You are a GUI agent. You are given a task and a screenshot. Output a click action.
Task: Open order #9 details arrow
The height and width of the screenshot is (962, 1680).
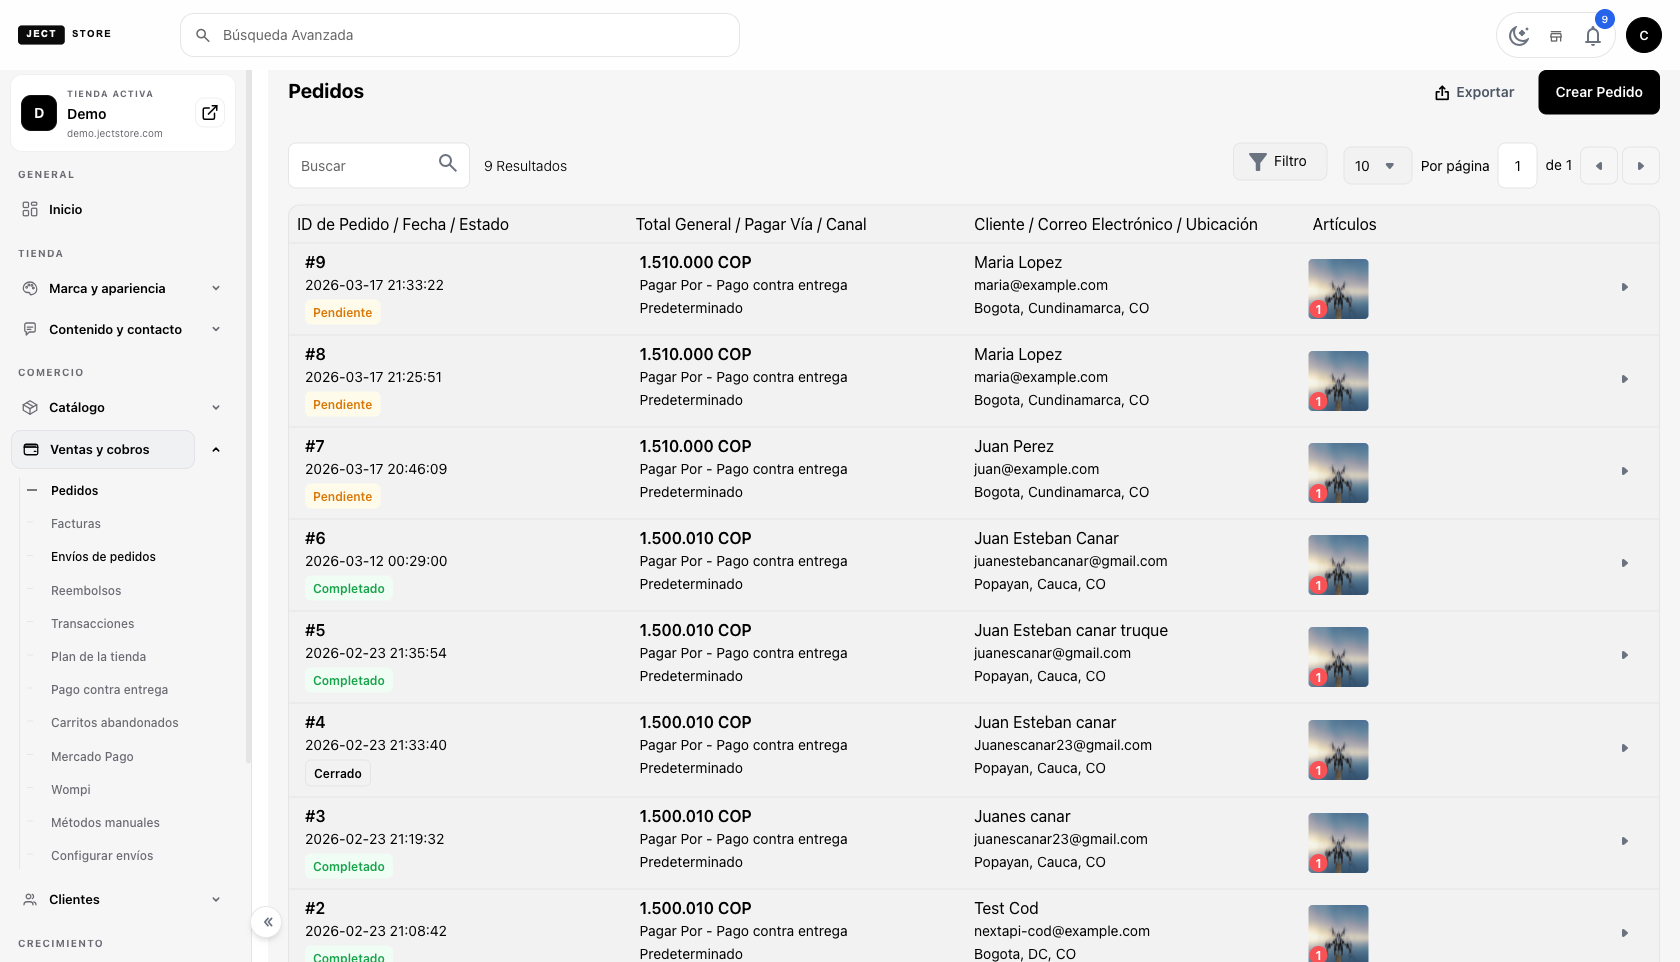[1625, 287]
